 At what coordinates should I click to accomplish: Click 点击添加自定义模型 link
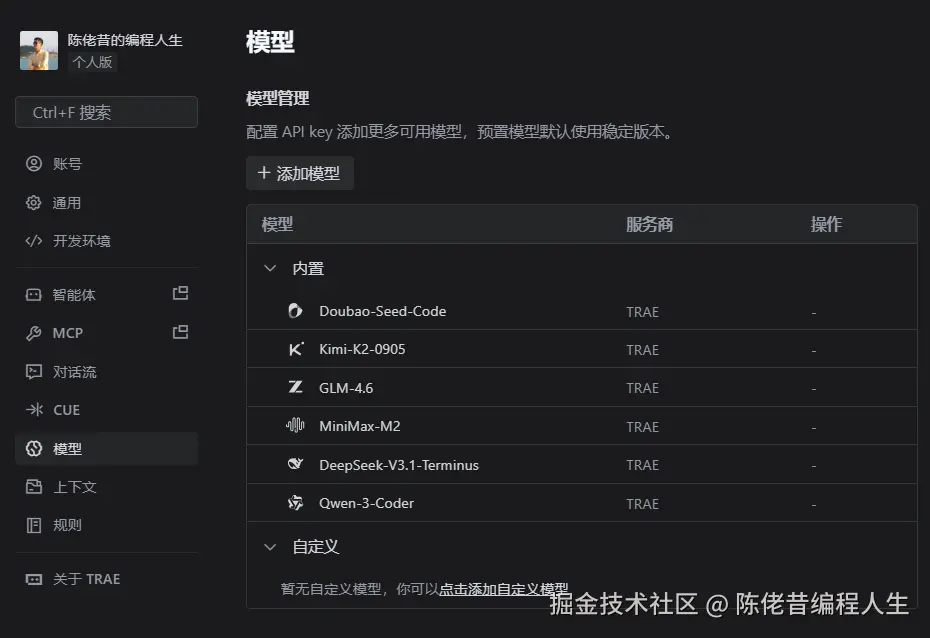504,589
